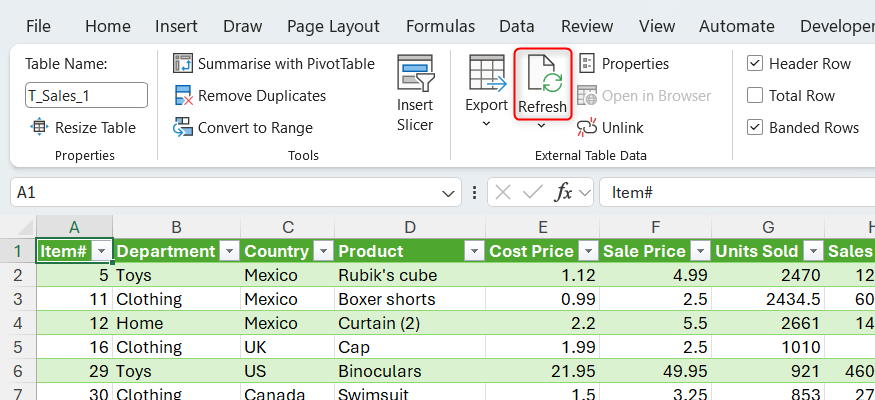Expand the Name Box dropdown arrow
875x400 pixels.
click(x=448, y=194)
